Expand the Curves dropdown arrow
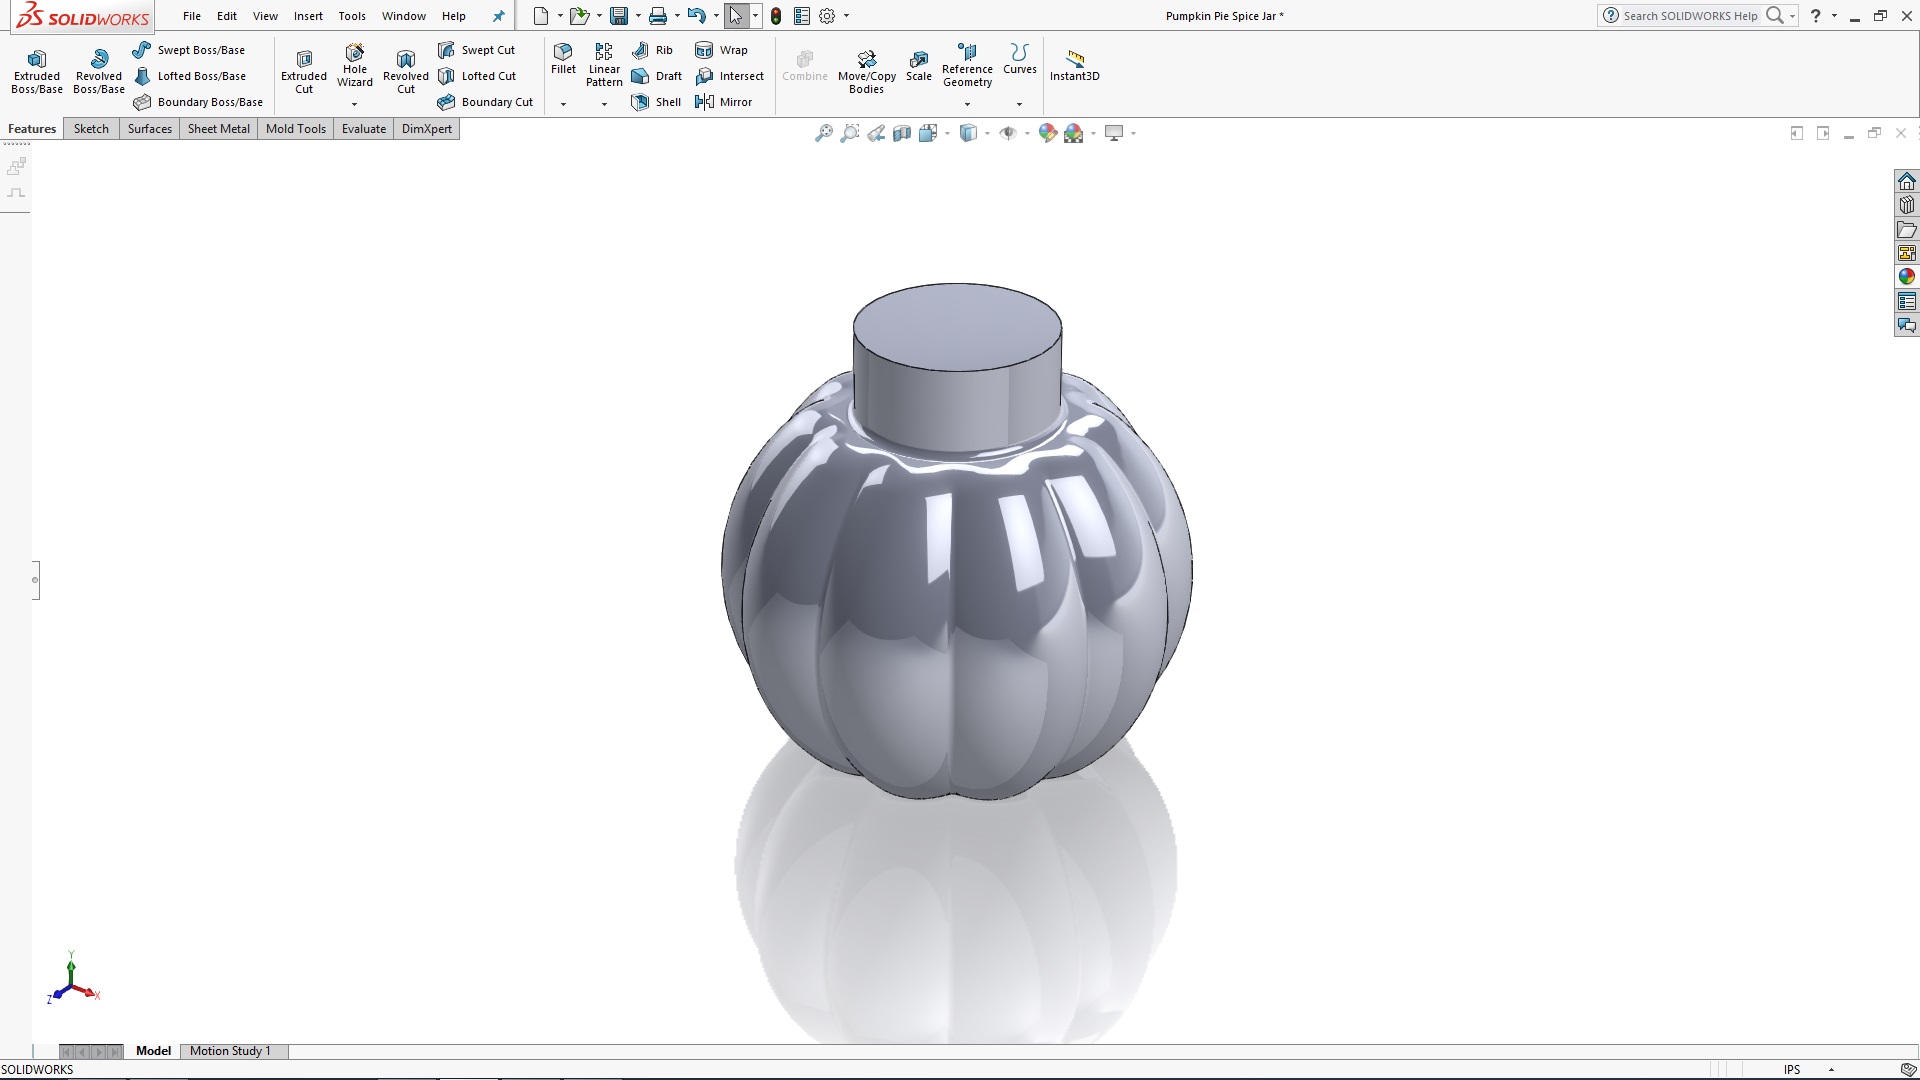 point(1019,104)
